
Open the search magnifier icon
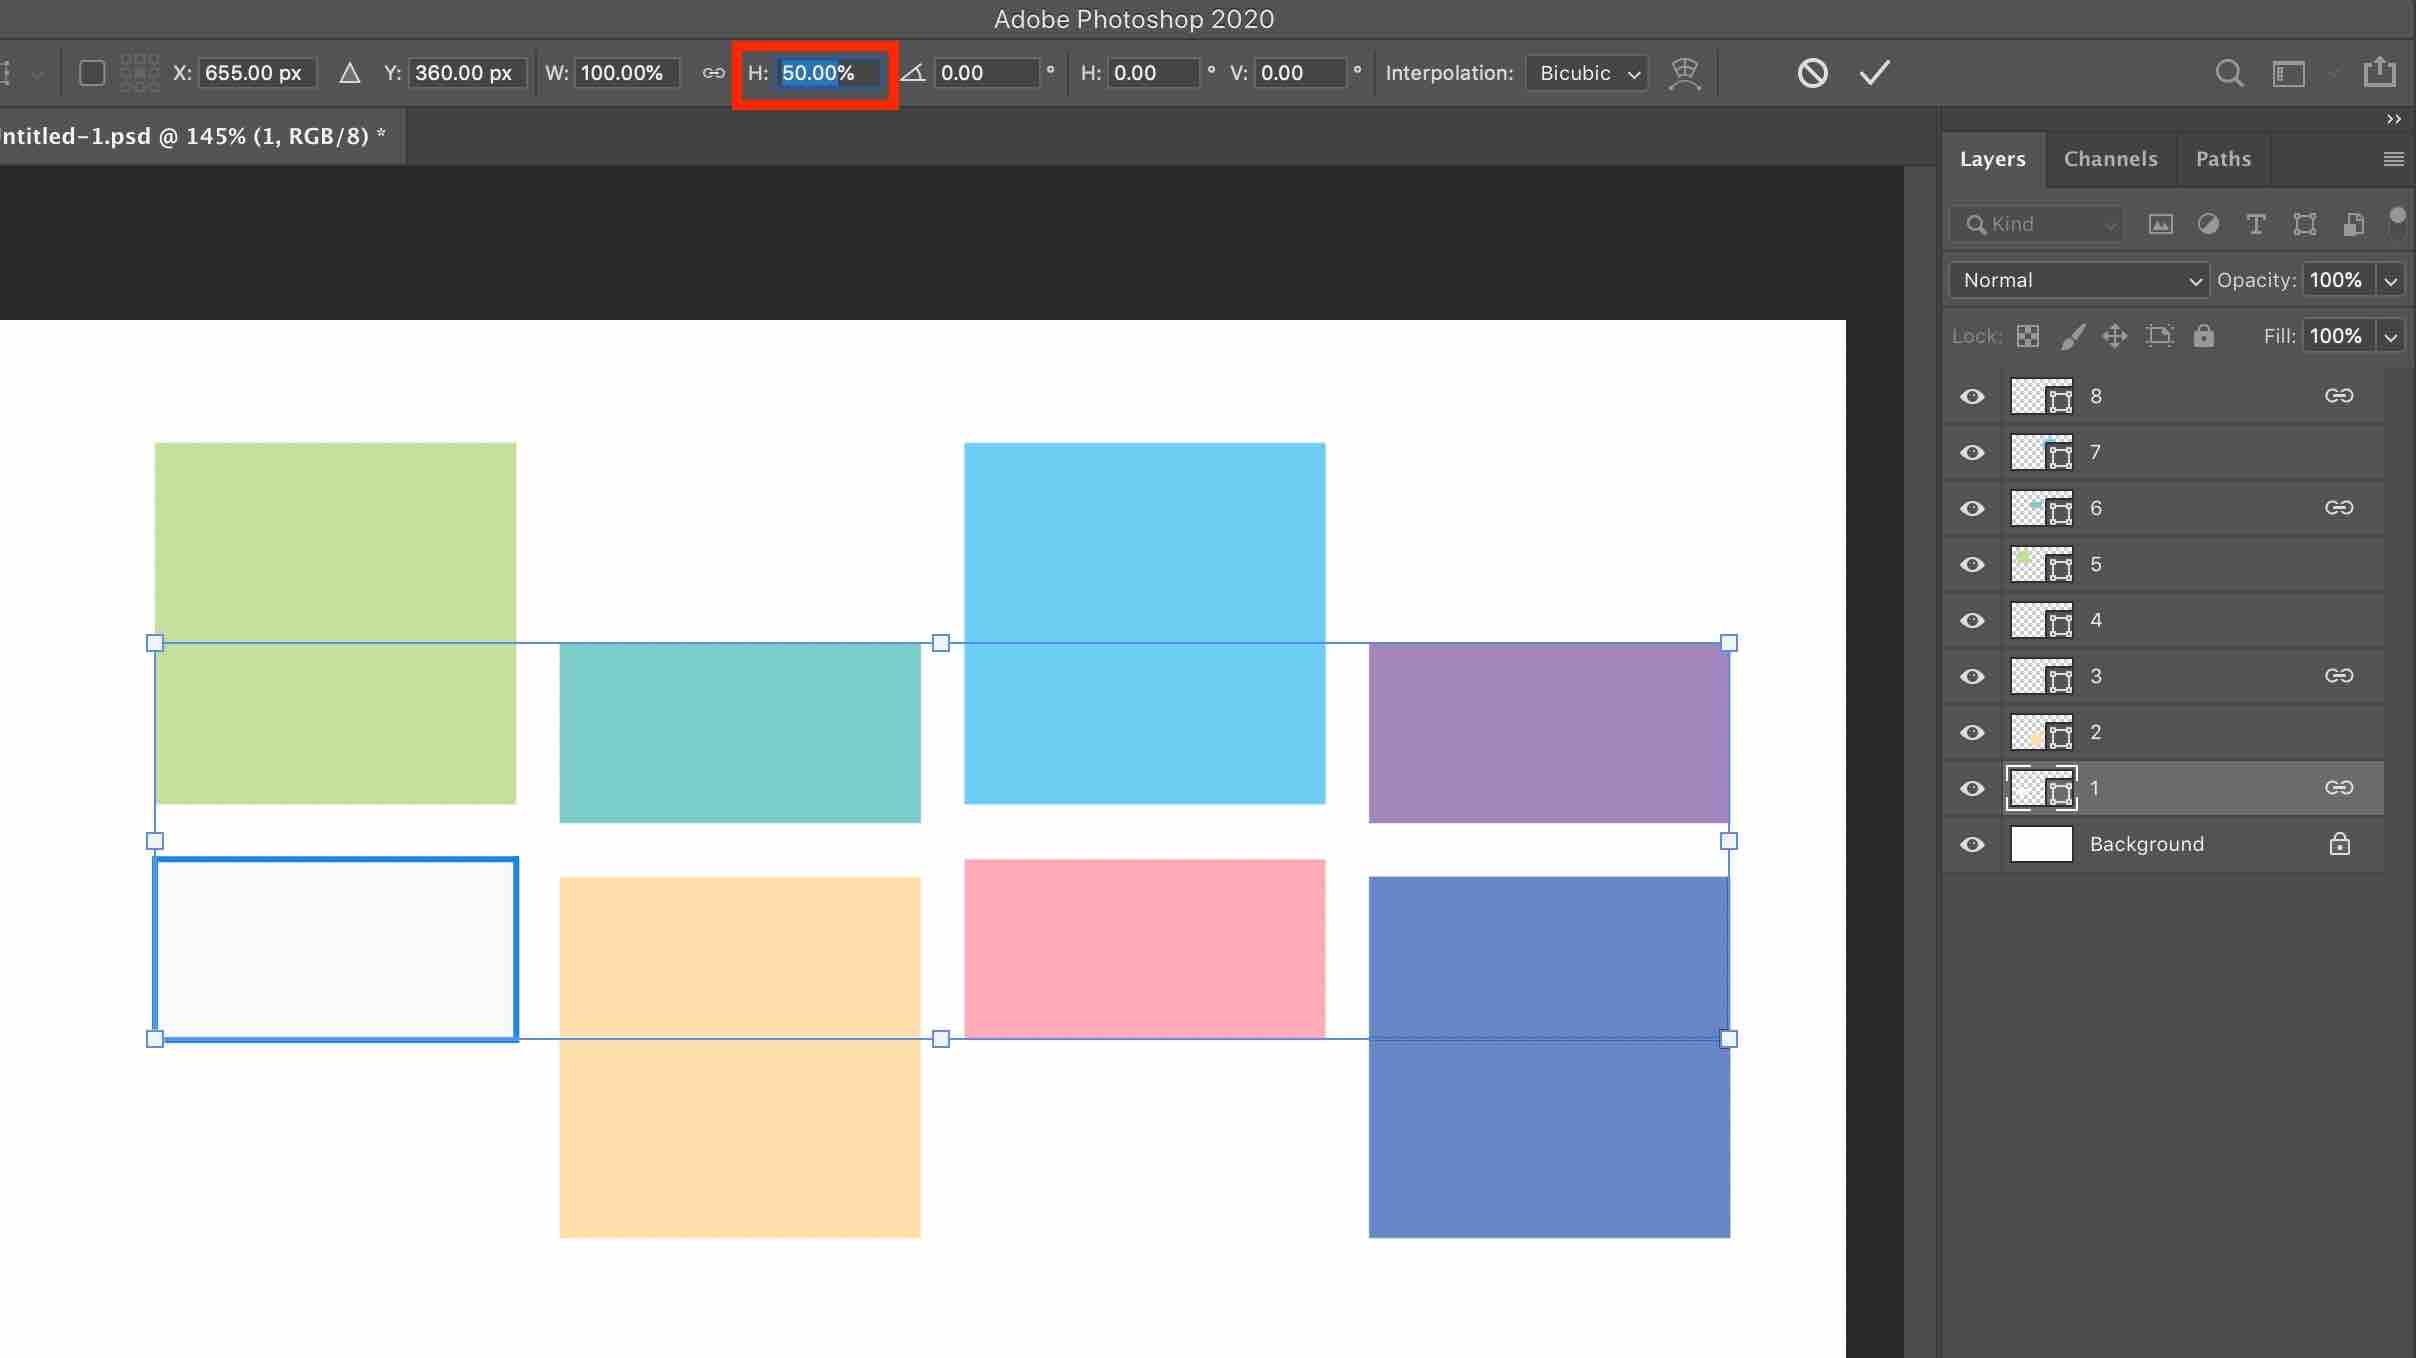[2228, 73]
